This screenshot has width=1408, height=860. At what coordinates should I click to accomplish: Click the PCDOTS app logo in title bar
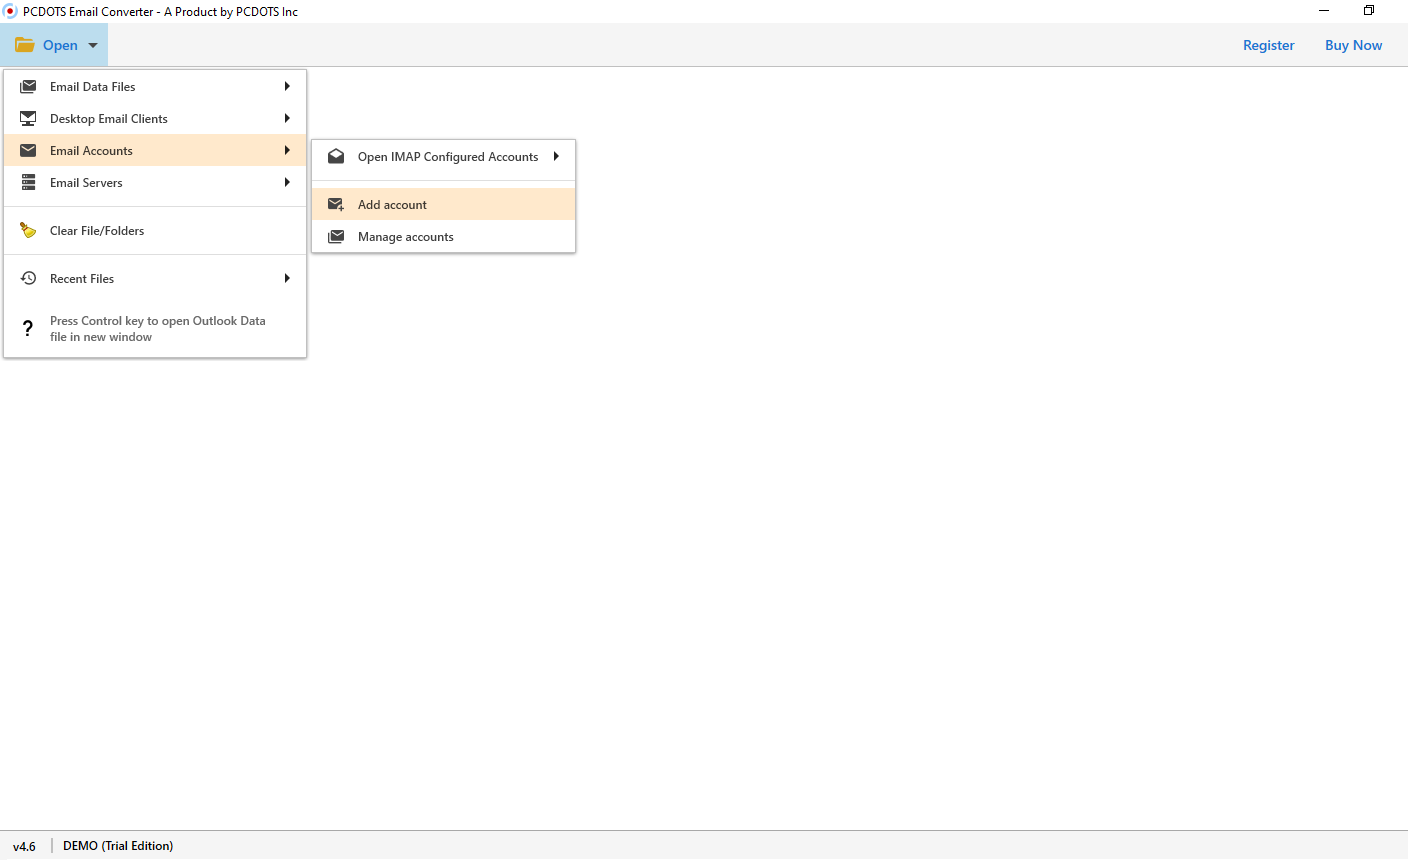coord(10,12)
